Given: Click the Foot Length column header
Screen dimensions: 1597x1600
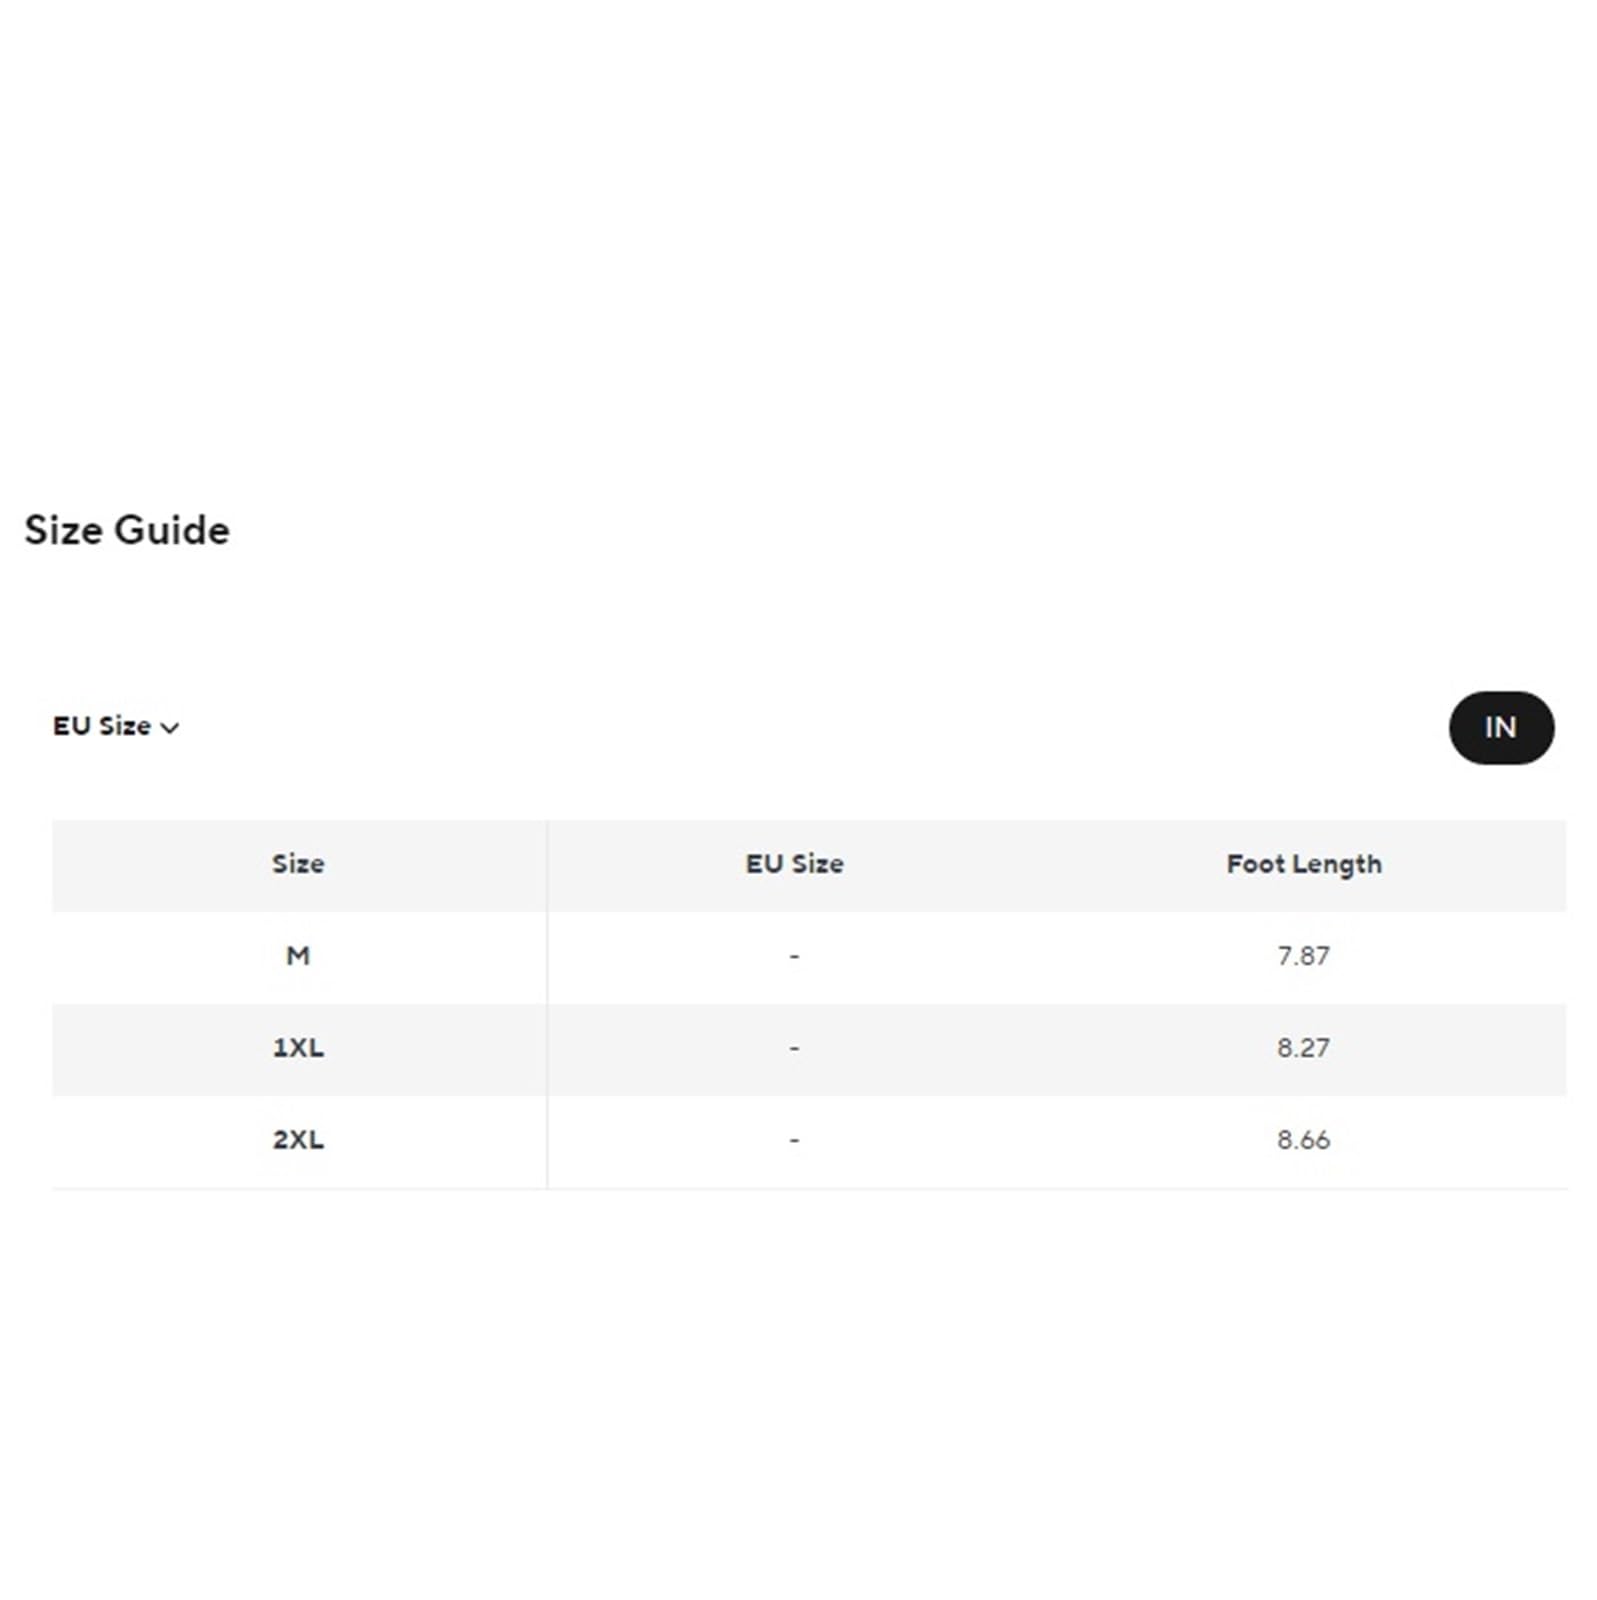Looking at the screenshot, I should tap(1303, 864).
